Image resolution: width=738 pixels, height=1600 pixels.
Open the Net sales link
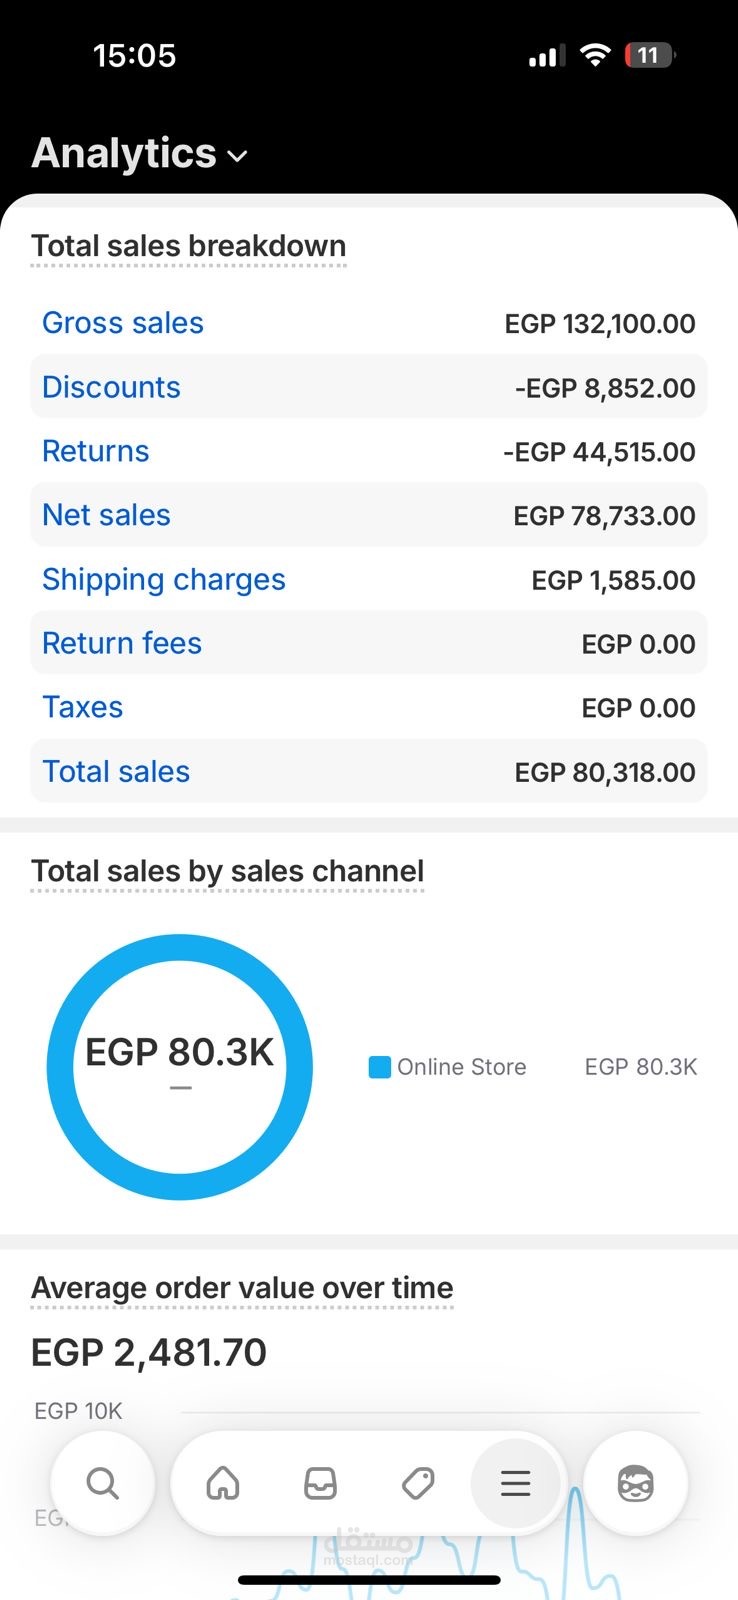pyautogui.click(x=106, y=515)
